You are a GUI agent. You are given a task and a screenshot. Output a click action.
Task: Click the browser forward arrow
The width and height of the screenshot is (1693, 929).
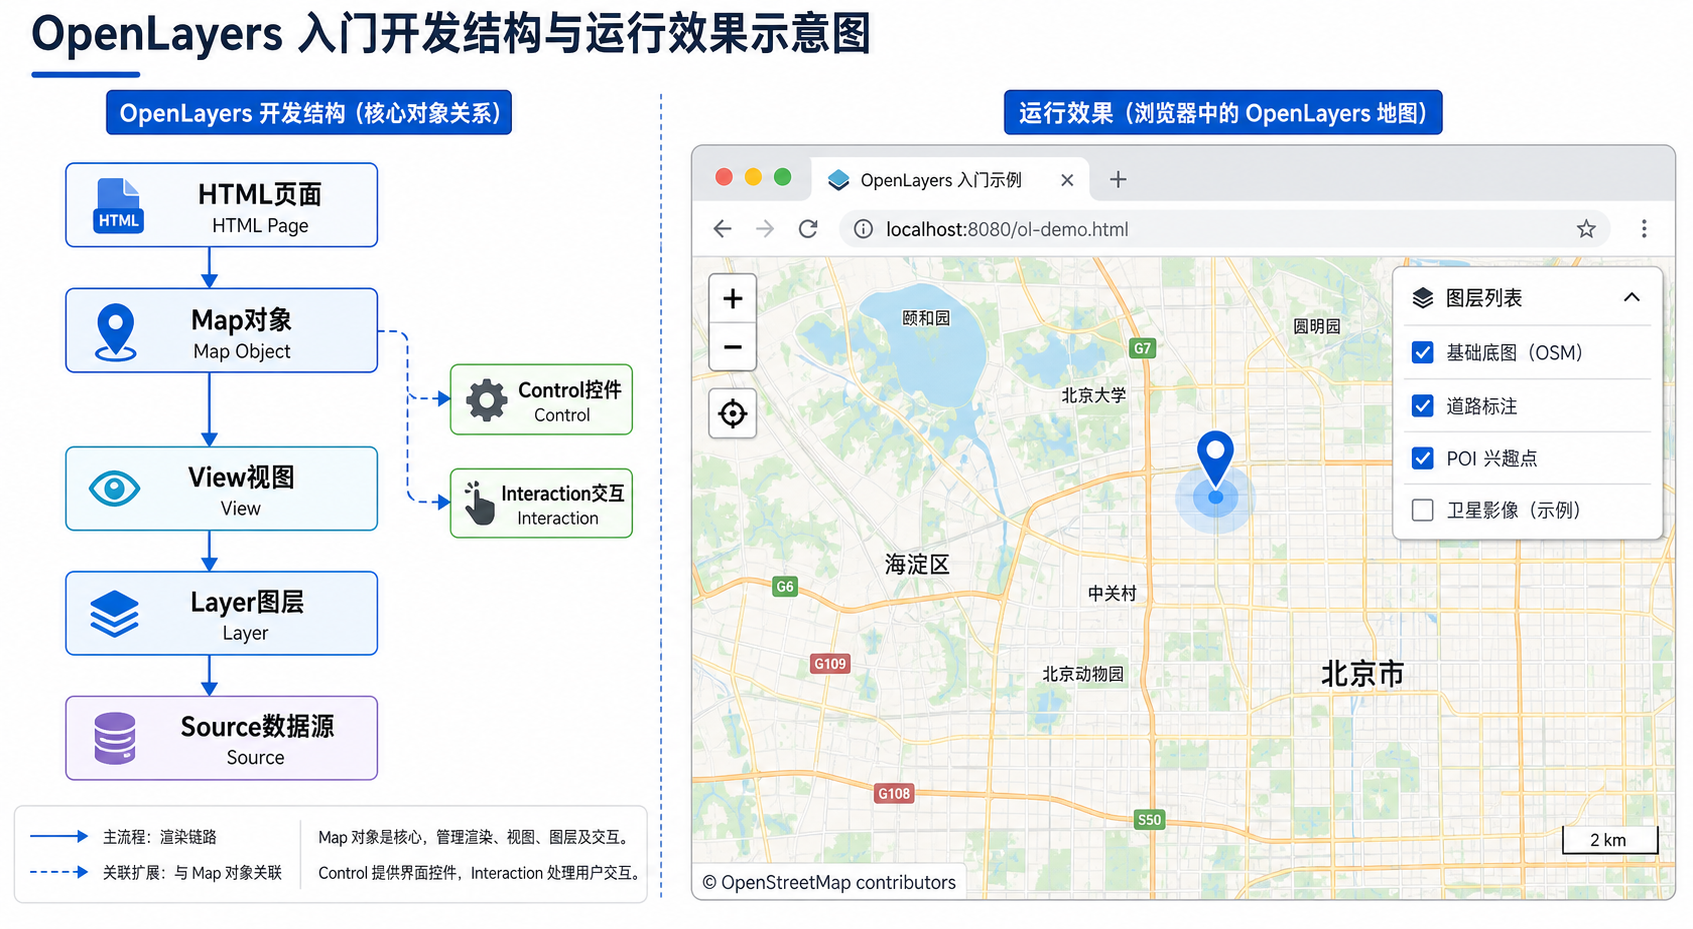(x=765, y=229)
